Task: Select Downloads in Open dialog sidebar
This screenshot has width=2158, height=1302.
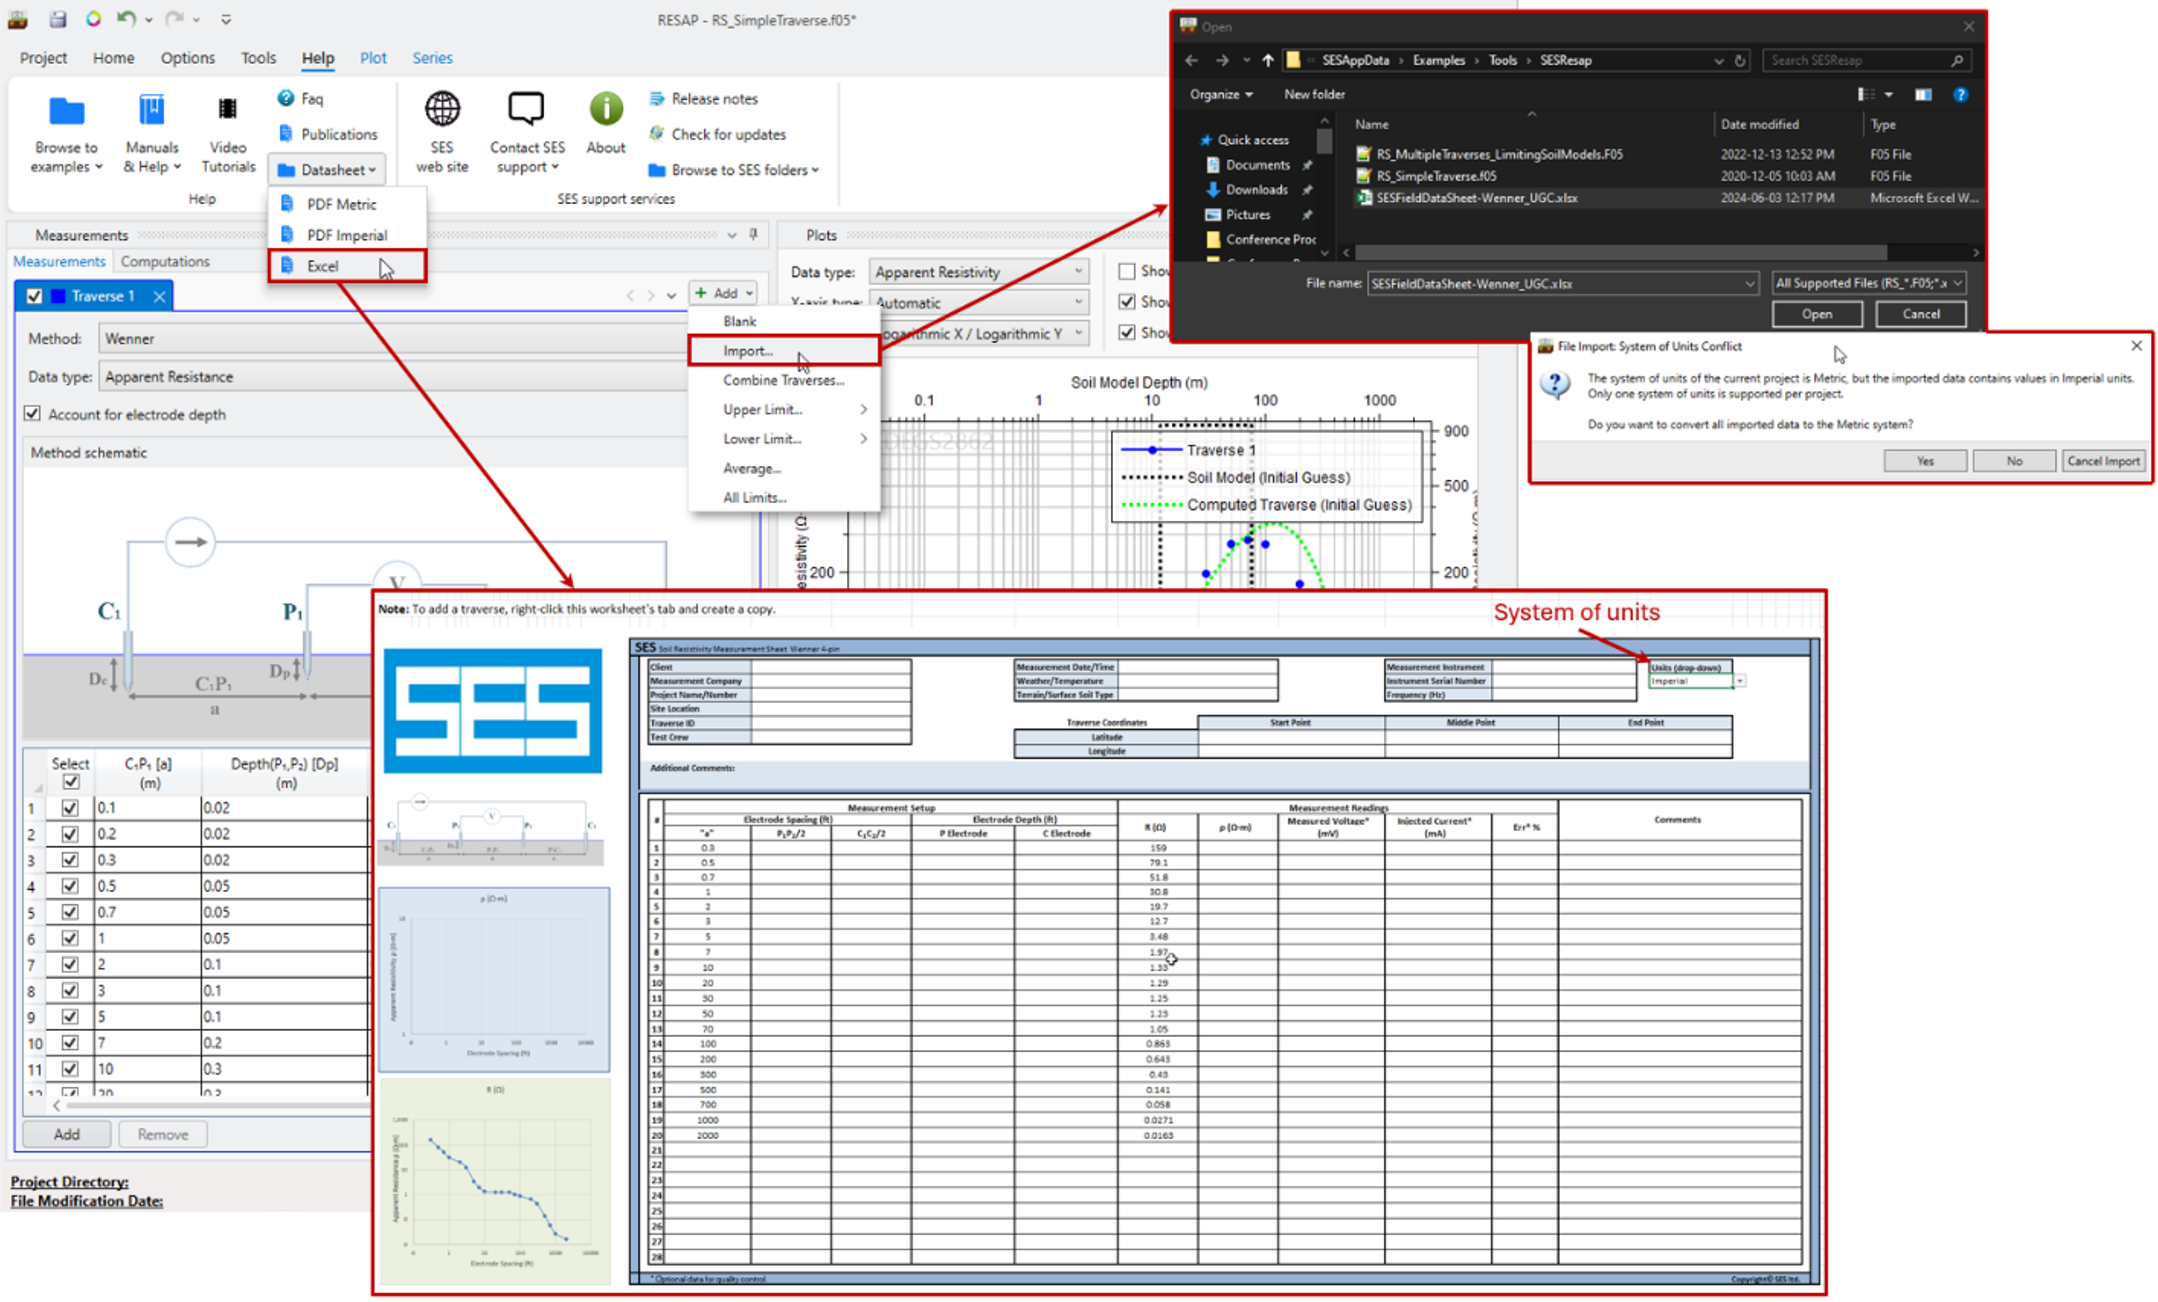Action: 1256,190
